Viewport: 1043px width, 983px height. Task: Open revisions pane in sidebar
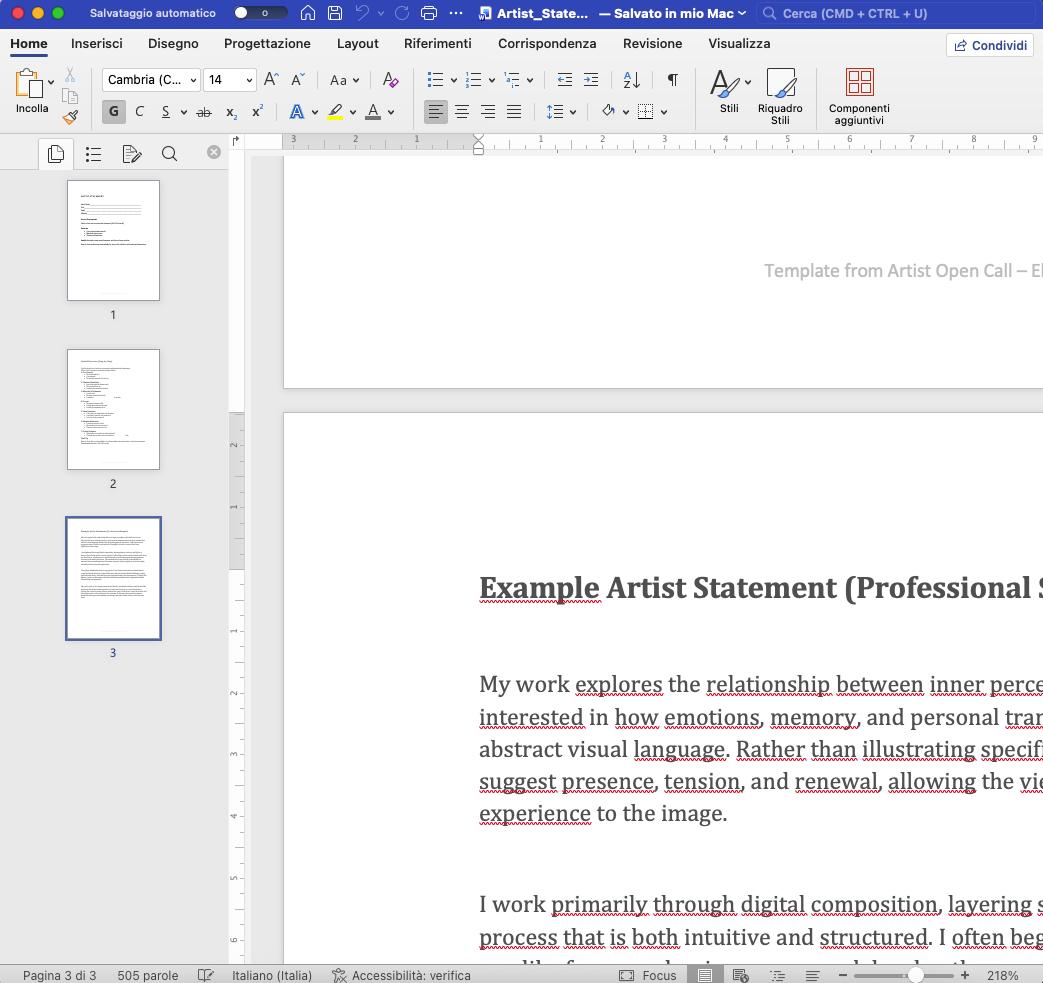click(132, 154)
